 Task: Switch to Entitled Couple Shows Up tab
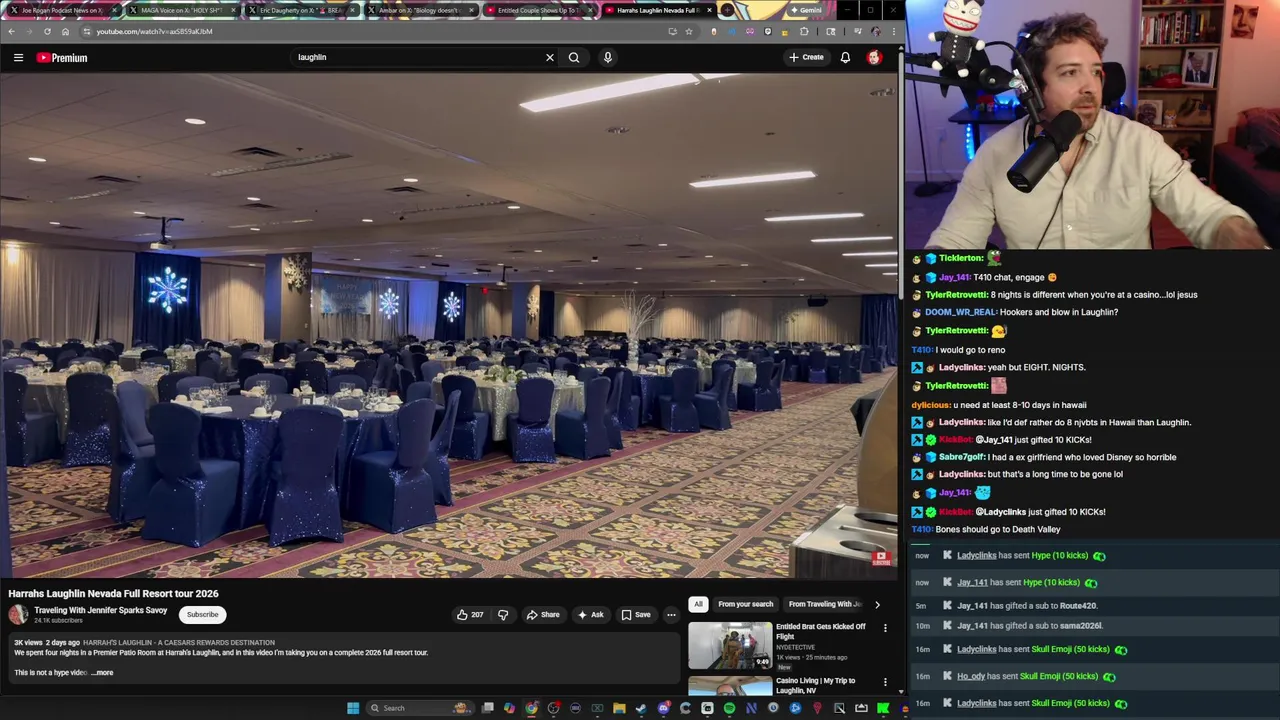pos(538,10)
